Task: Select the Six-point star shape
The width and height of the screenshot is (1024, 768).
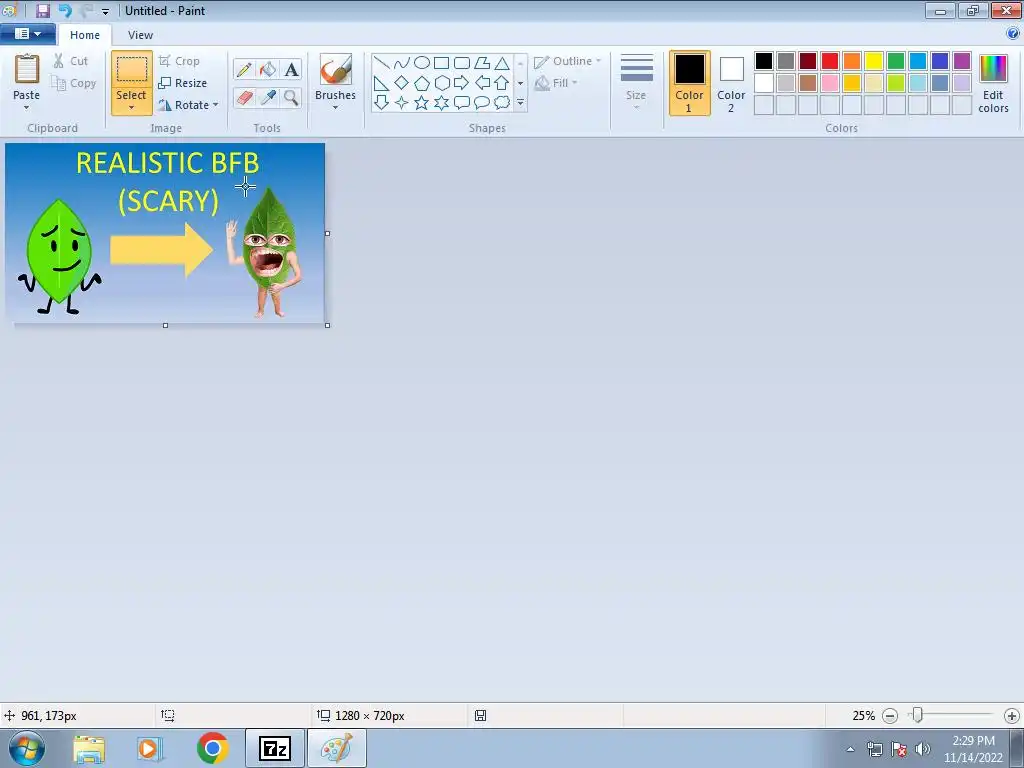Action: click(x=442, y=103)
